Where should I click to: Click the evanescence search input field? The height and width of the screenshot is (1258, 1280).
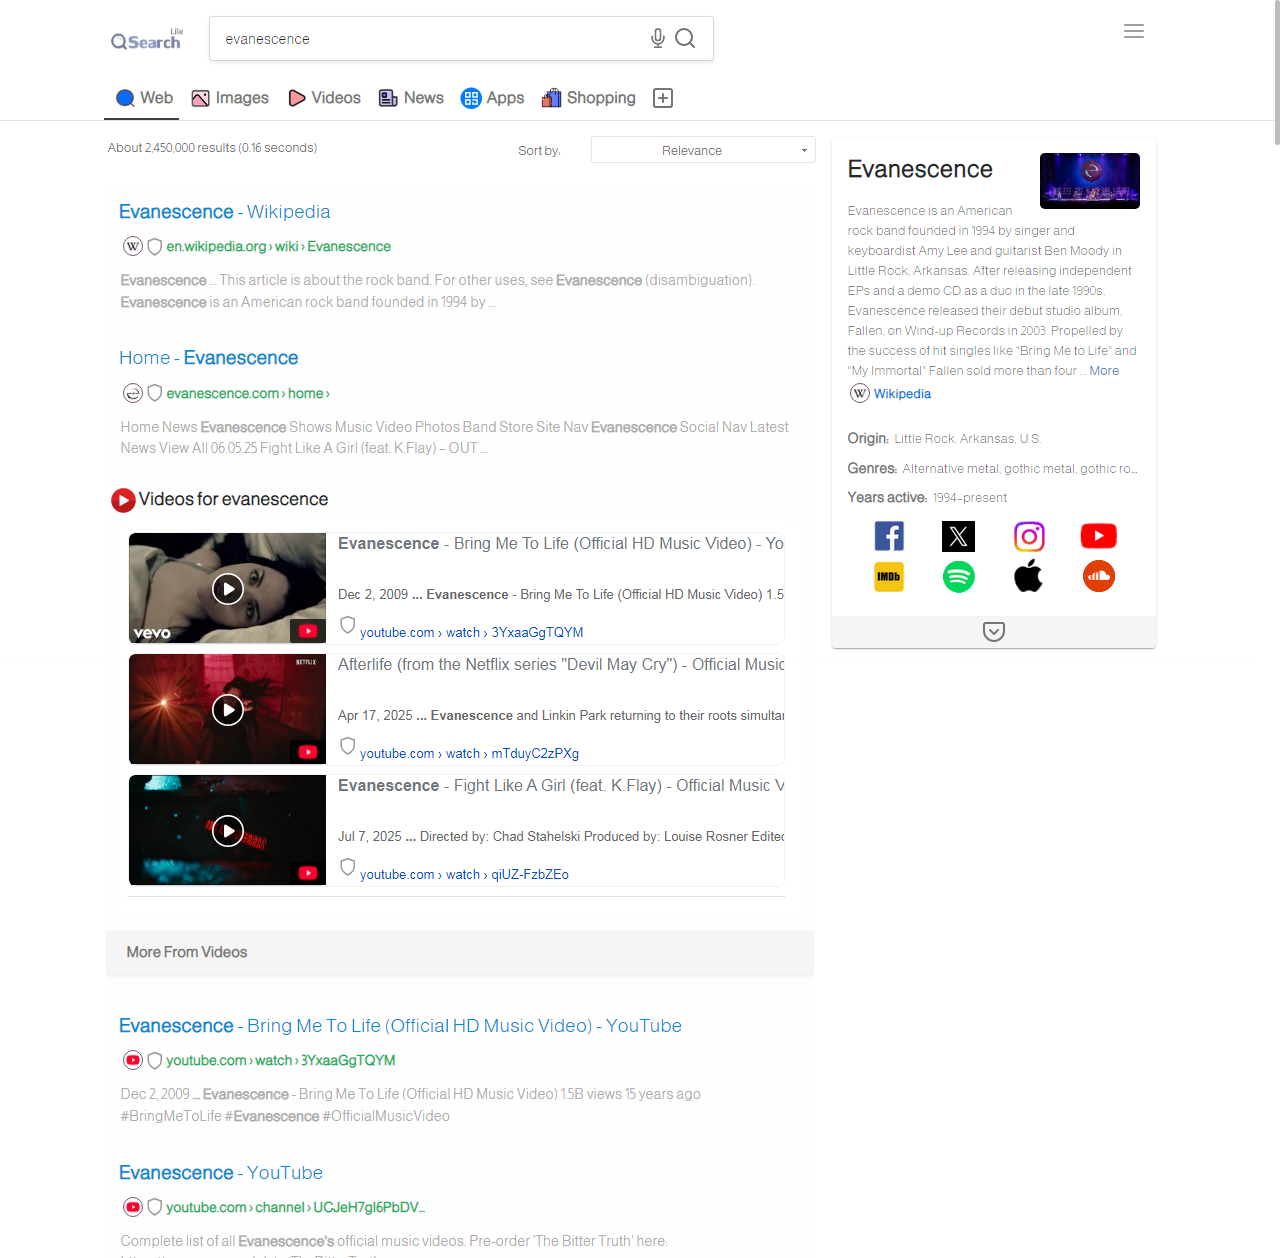click(x=430, y=39)
